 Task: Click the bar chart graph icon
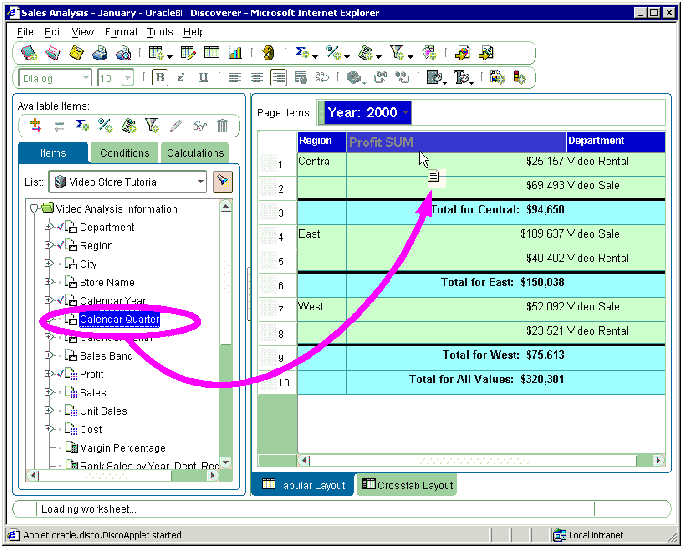pos(235,53)
